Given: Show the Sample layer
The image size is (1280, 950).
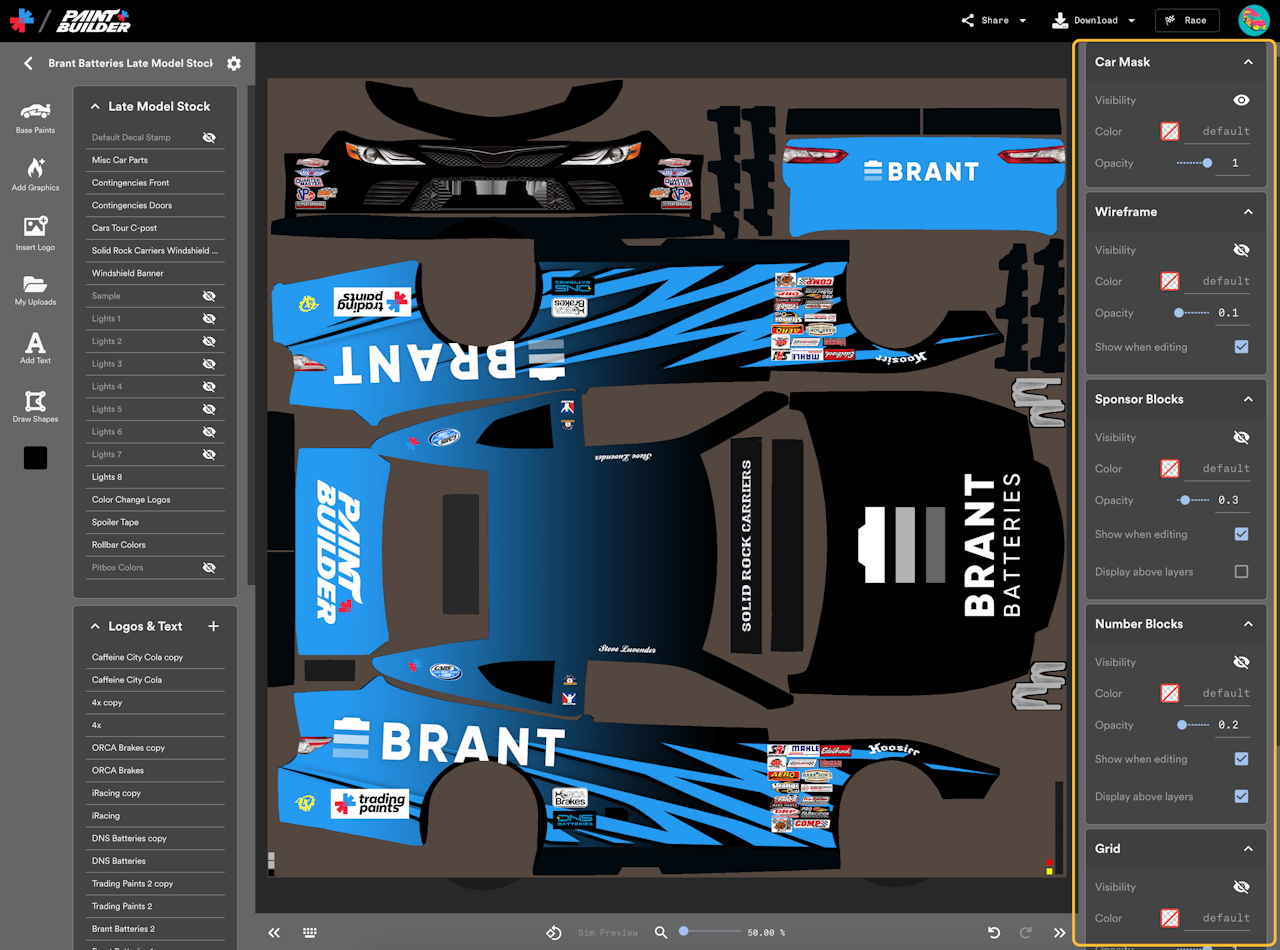Looking at the screenshot, I should tap(209, 296).
